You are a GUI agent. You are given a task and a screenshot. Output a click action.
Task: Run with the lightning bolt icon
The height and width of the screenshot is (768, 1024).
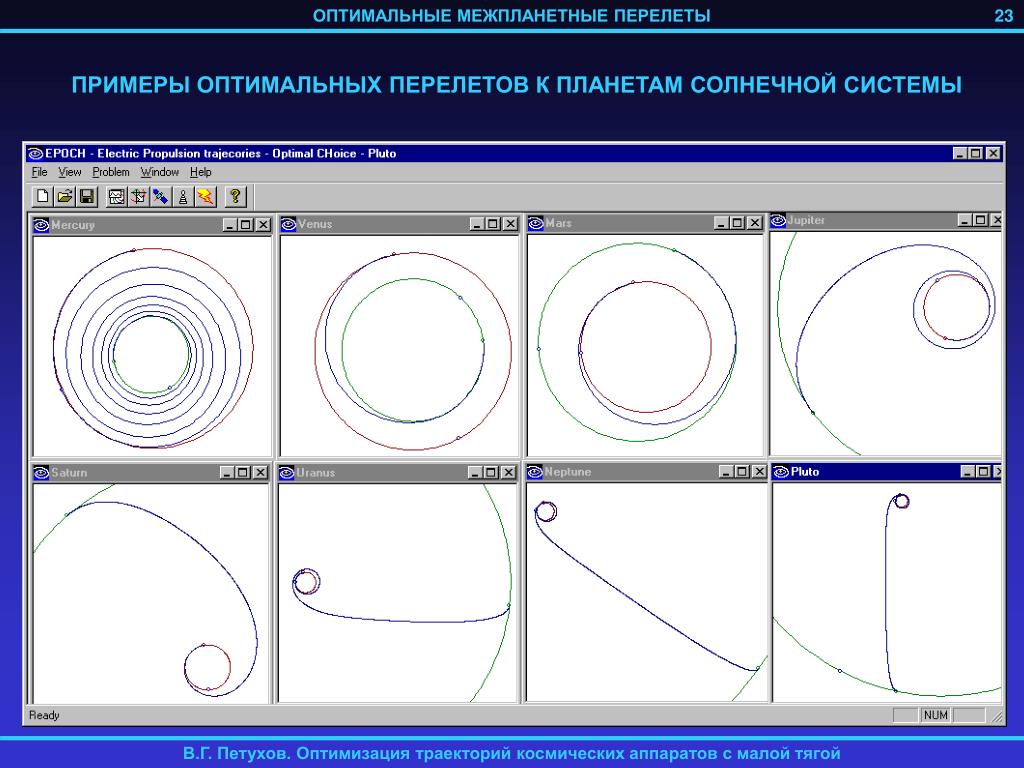pos(205,196)
